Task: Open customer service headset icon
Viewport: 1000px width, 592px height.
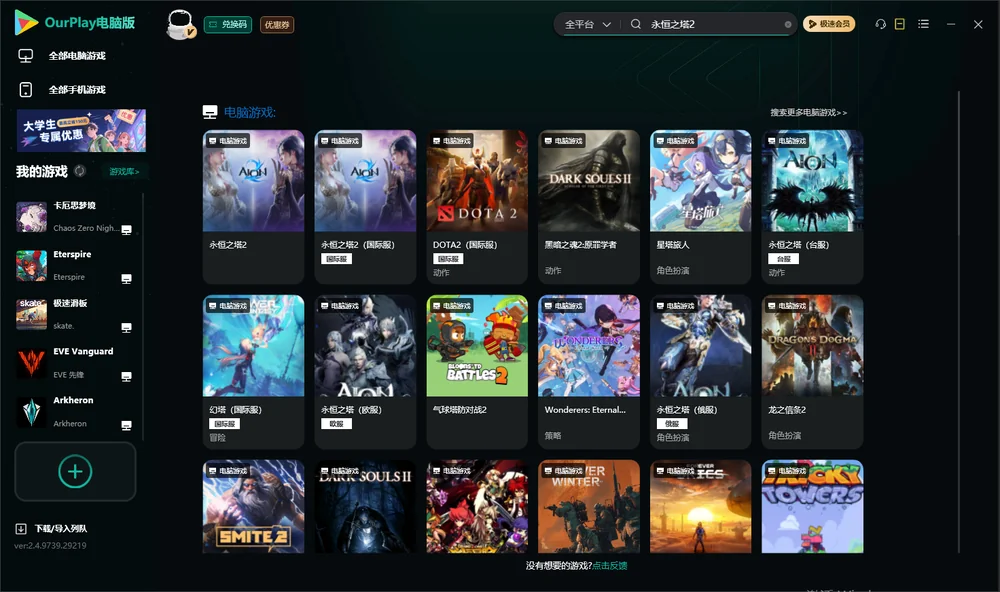Action: [880, 24]
